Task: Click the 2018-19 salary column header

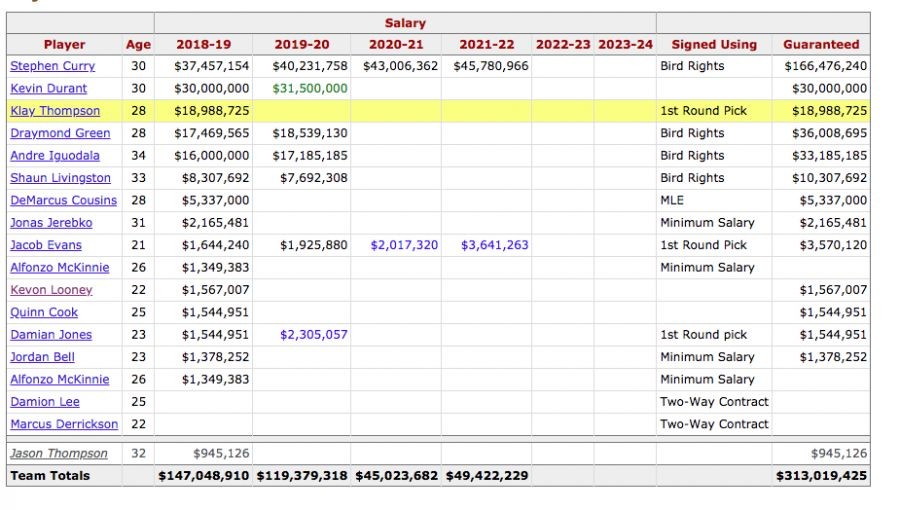Action: (x=203, y=44)
